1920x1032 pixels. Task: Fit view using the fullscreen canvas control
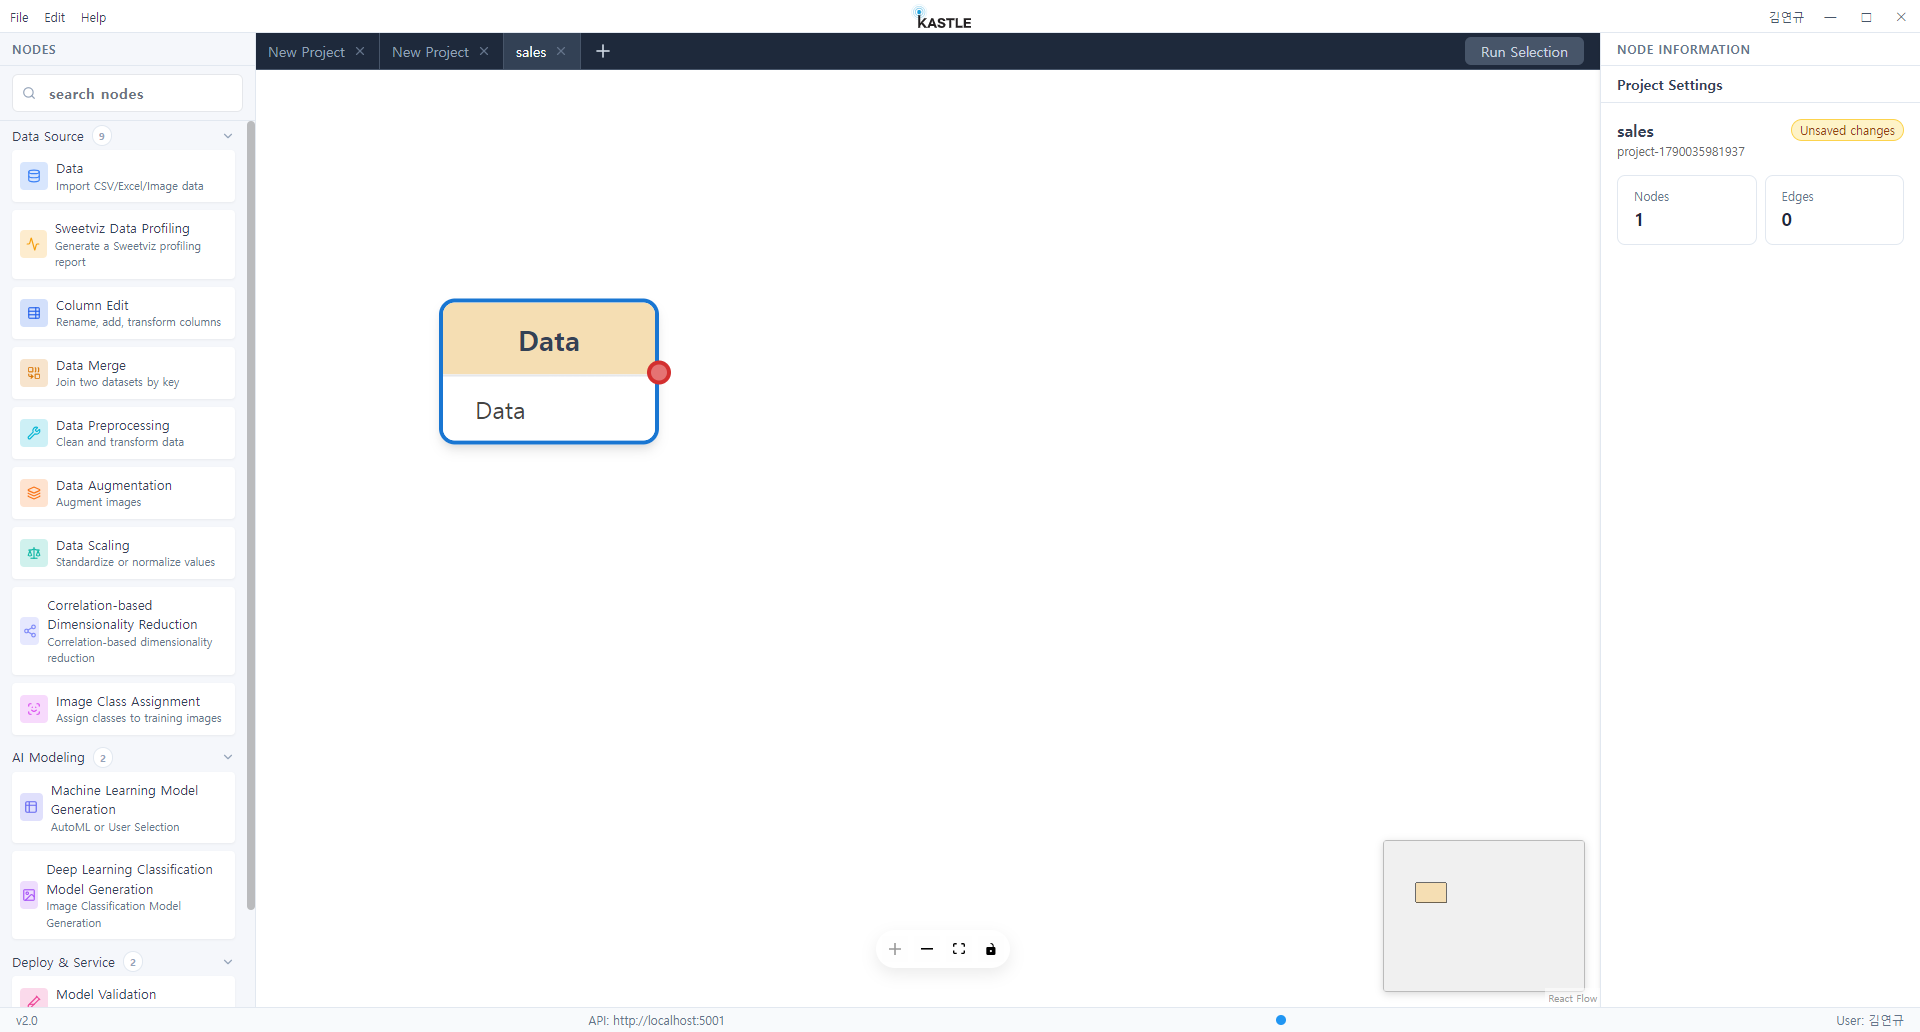[x=959, y=949]
